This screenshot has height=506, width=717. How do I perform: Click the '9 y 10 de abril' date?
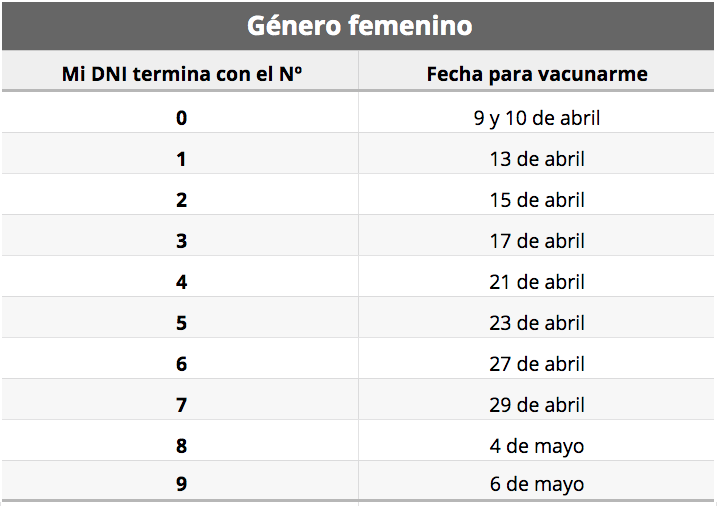537,118
